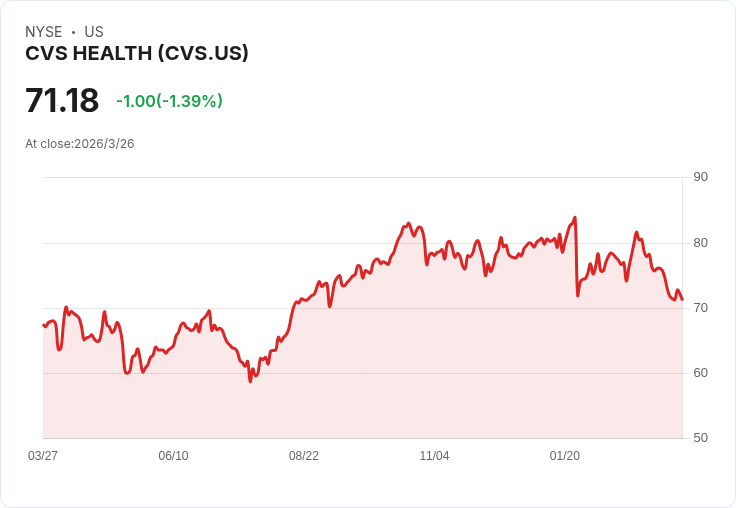
Task: Click the At close date text
Action: [x=80, y=144]
